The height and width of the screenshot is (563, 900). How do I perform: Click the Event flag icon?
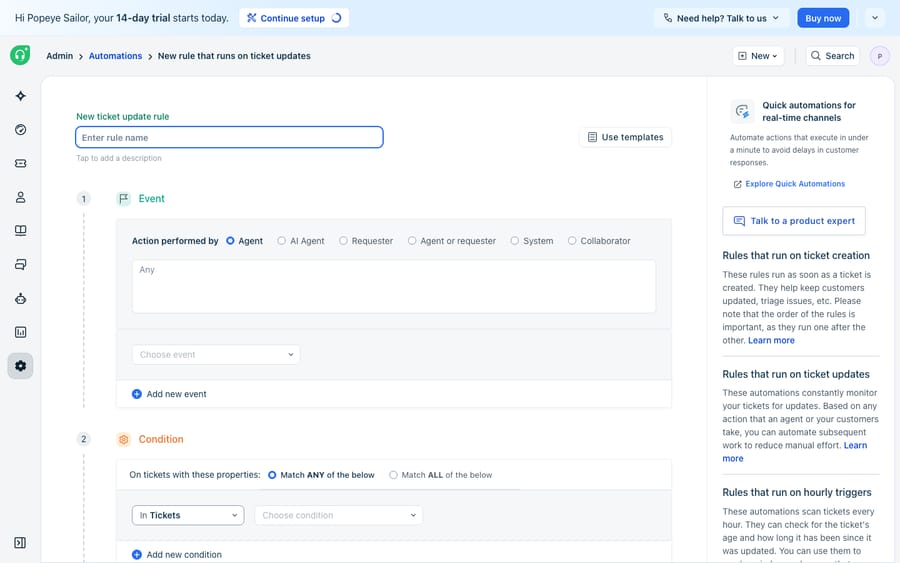click(123, 199)
